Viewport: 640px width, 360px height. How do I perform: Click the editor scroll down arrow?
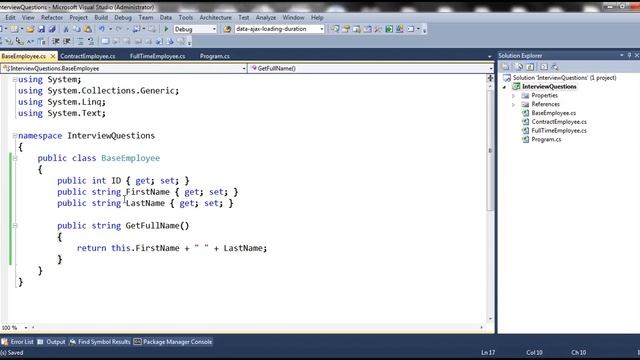pyautogui.click(x=490, y=319)
